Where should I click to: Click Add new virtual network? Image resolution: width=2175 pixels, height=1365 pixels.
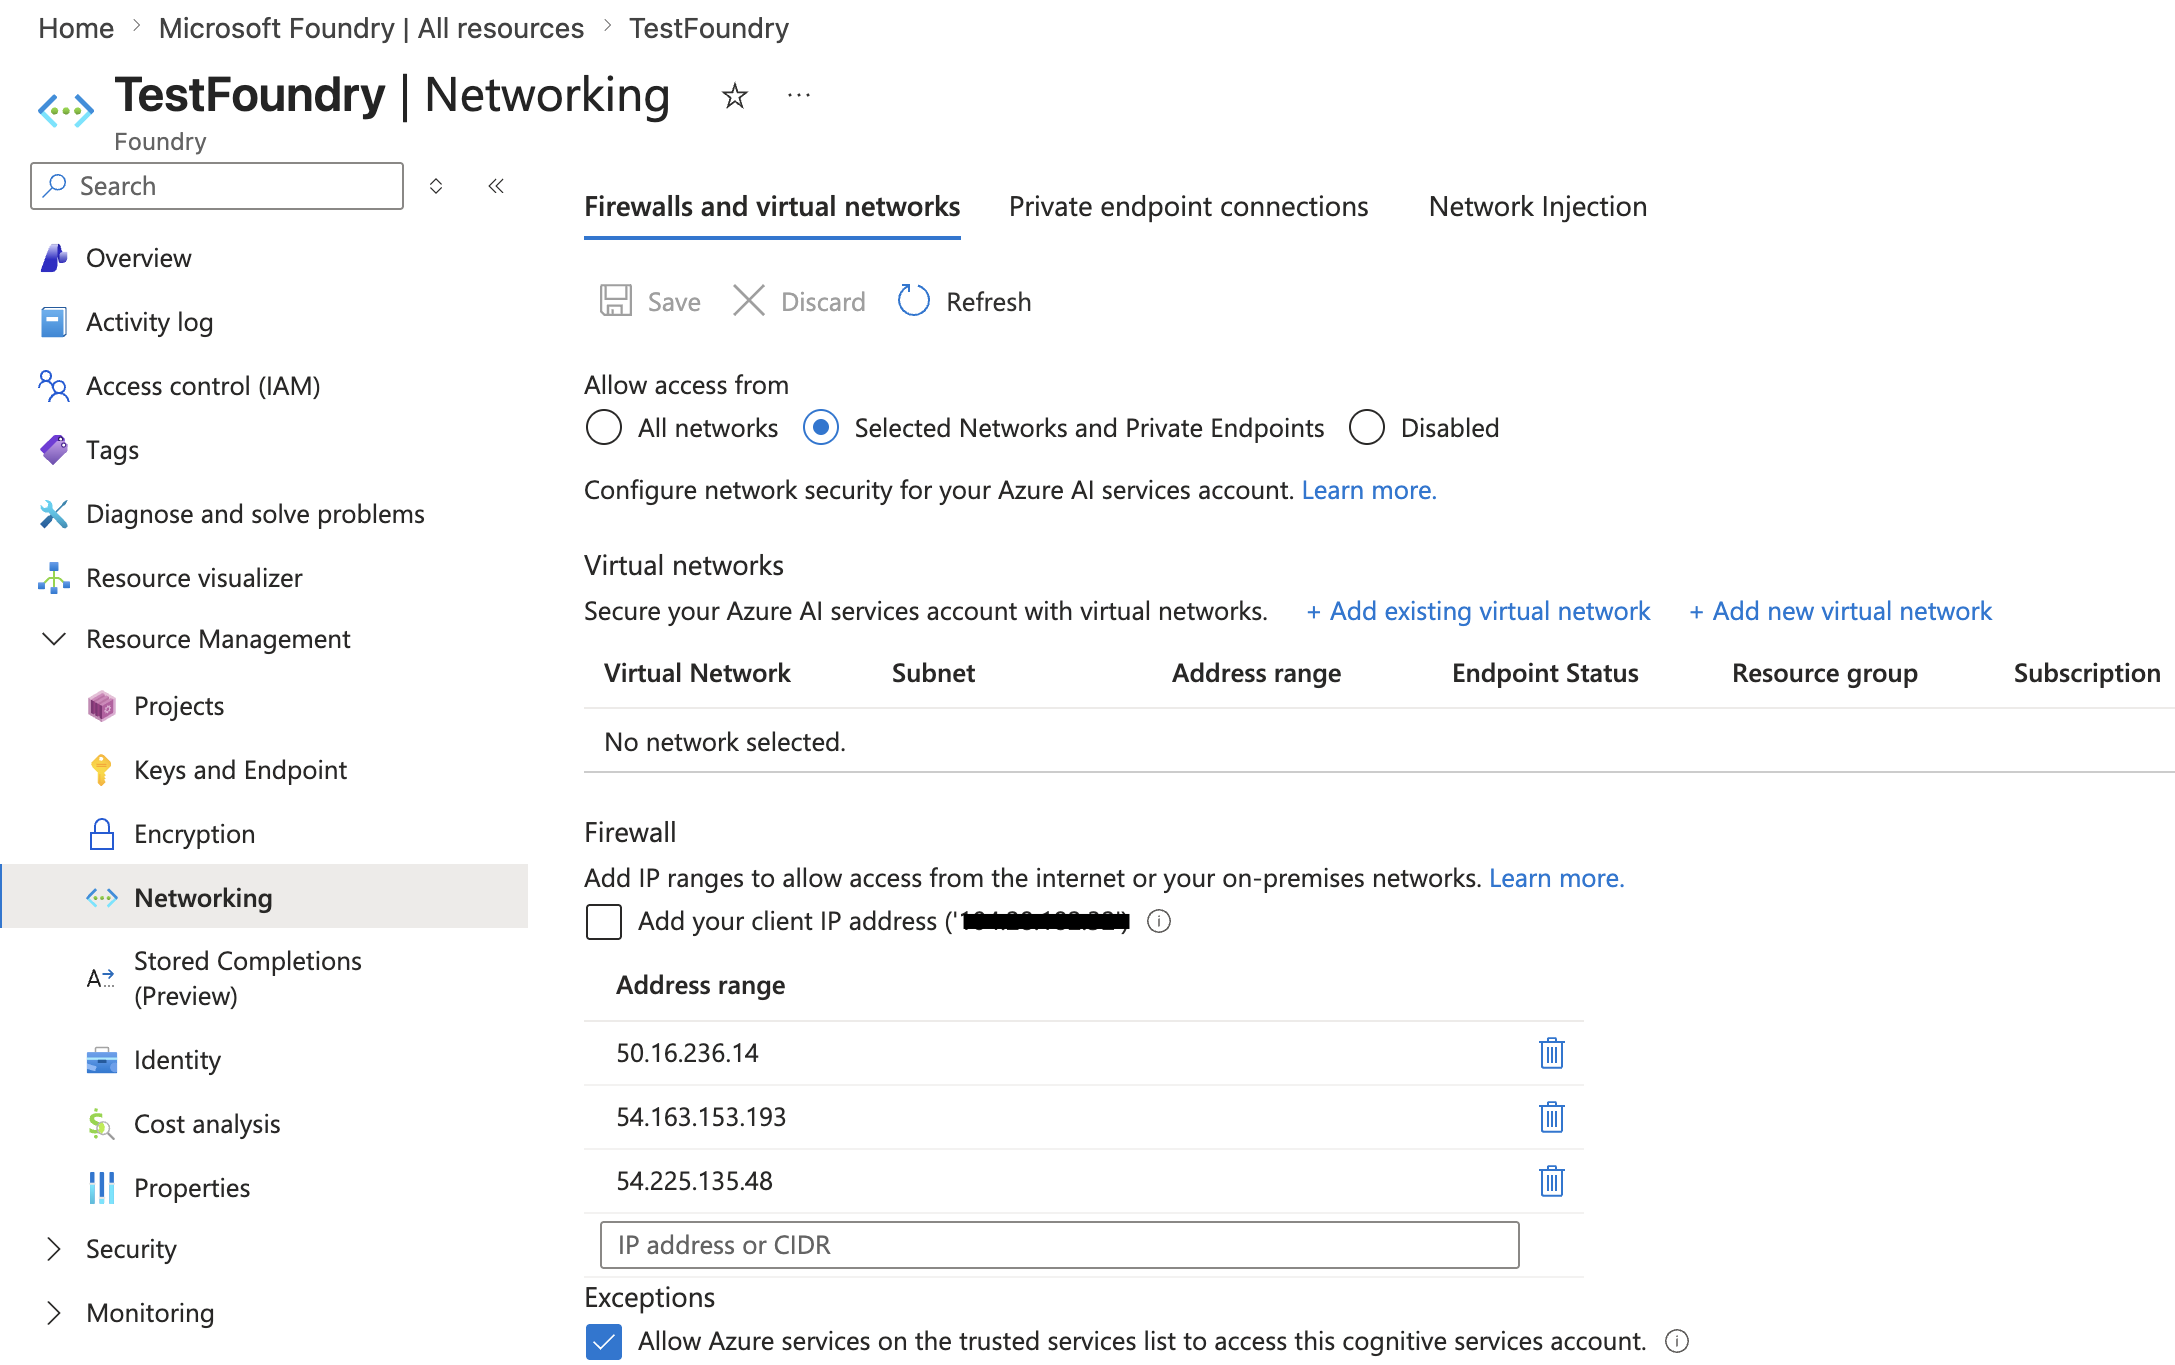(x=1841, y=611)
